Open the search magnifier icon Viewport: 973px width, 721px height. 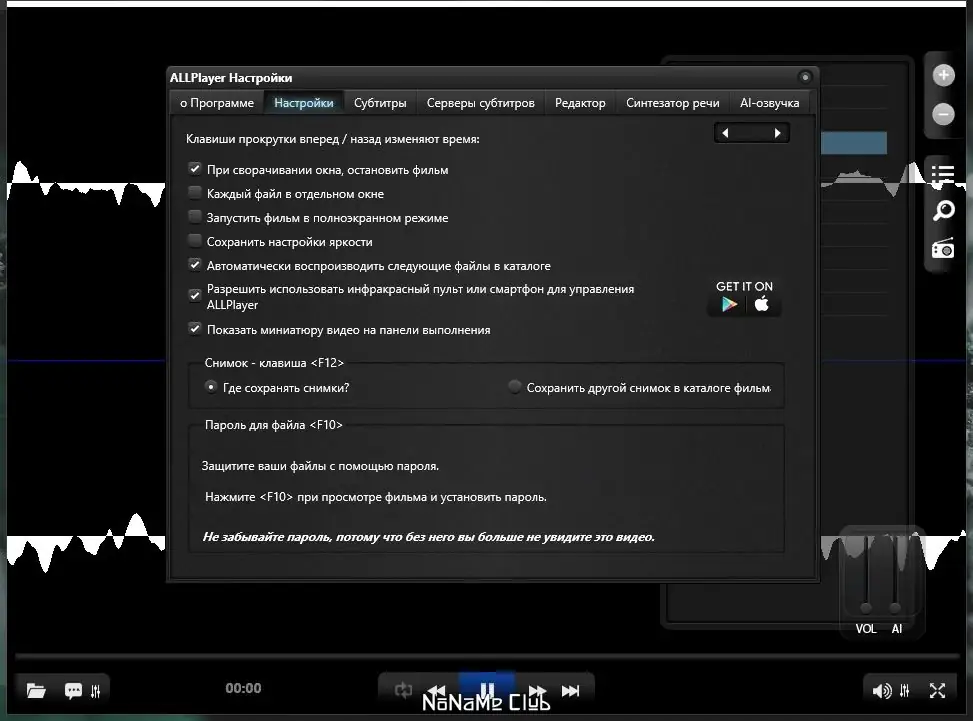click(943, 211)
